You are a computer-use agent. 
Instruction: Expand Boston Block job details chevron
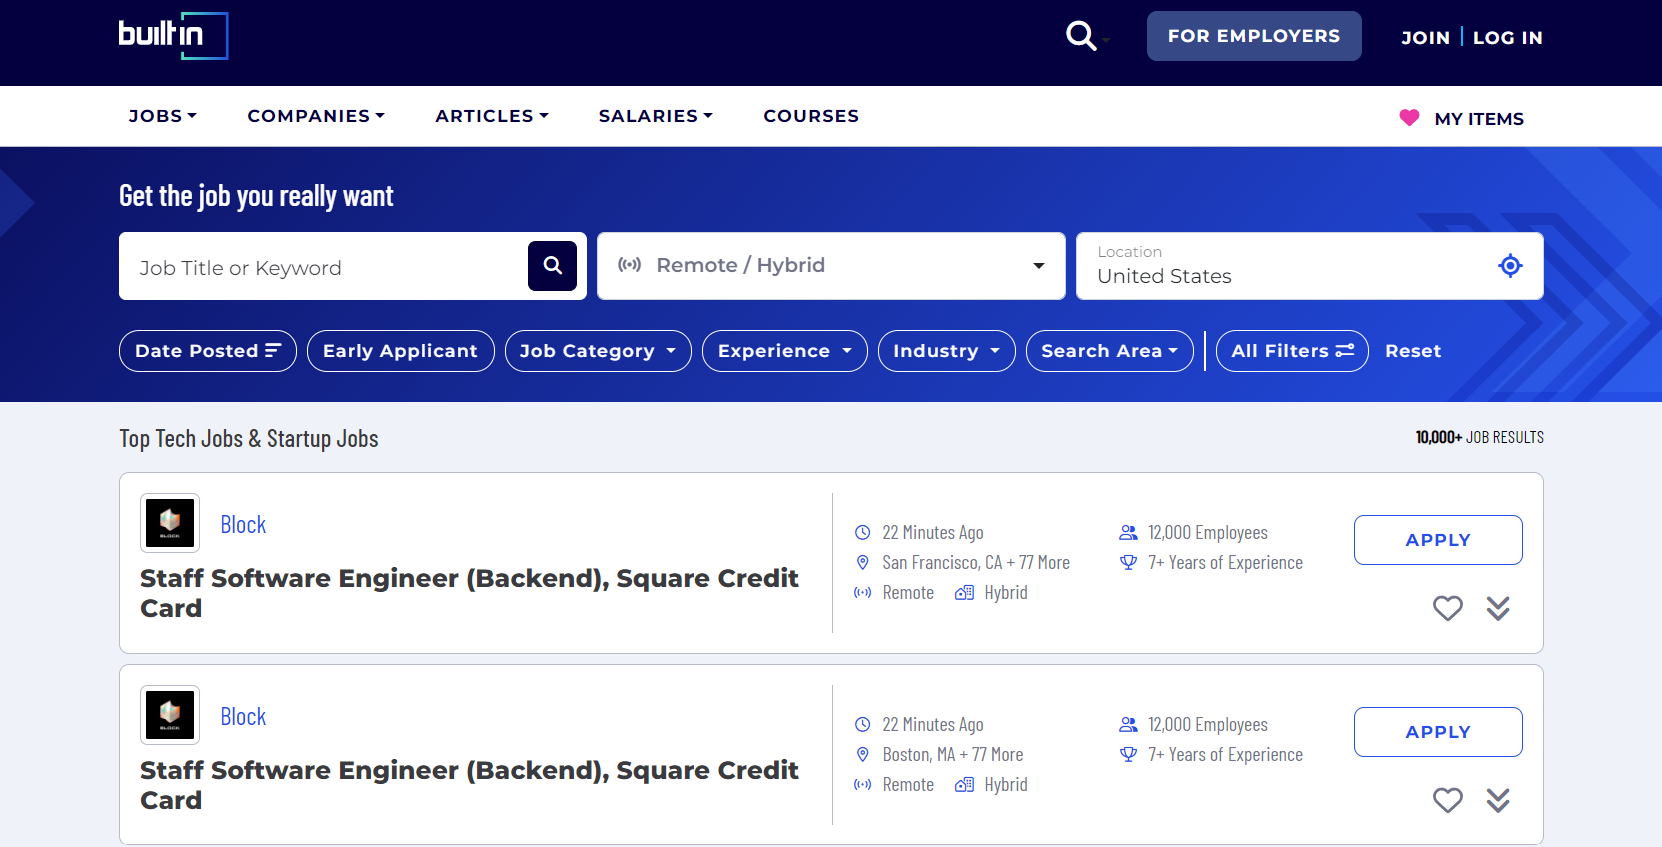pyautogui.click(x=1497, y=800)
